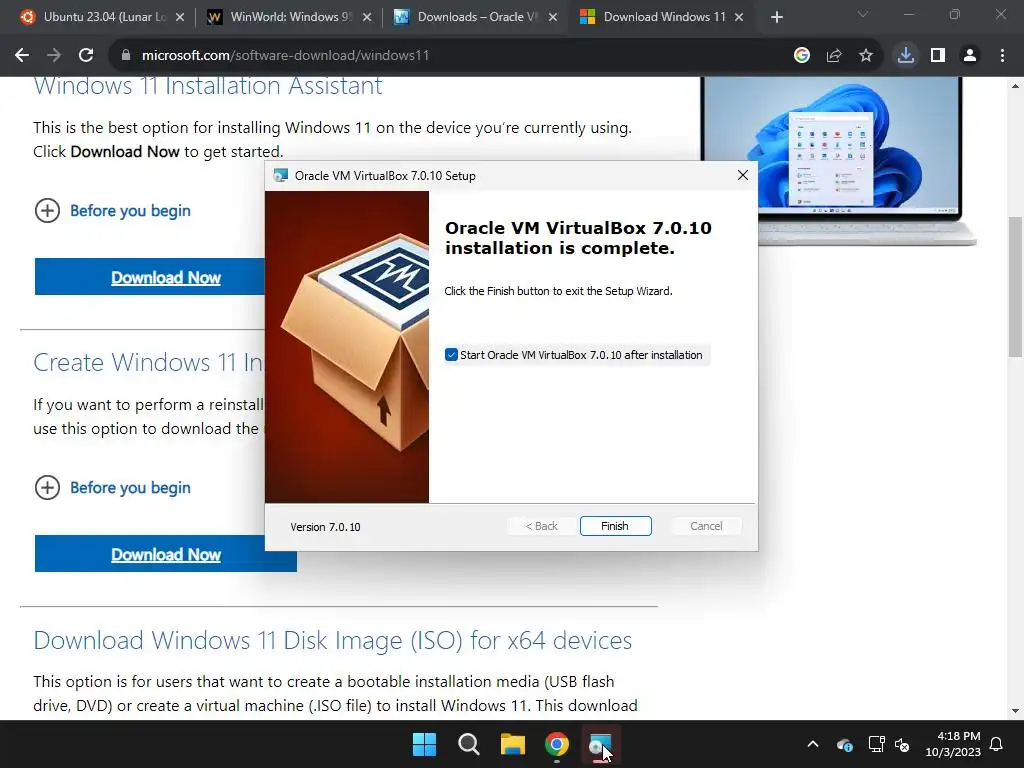
Task: Click the page vertical scrollbar thumb
Action: tap(1015, 287)
